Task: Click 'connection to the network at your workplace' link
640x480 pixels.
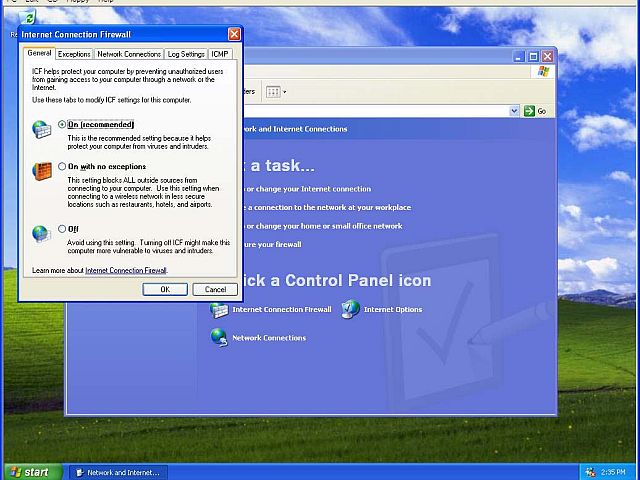Action: pyautogui.click(x=329, y=207)
